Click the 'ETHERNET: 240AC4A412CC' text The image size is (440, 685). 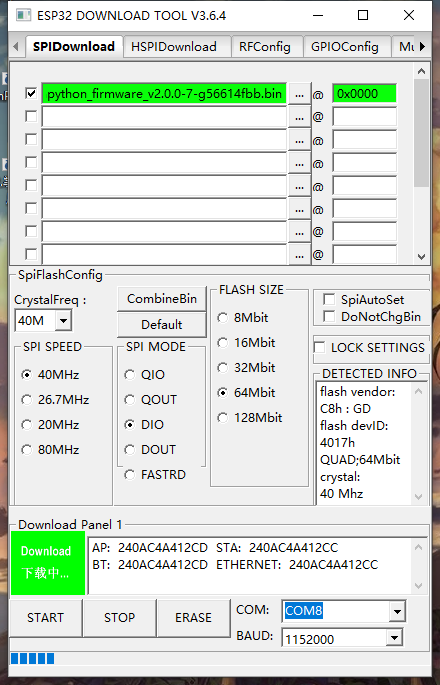point(297,564)
